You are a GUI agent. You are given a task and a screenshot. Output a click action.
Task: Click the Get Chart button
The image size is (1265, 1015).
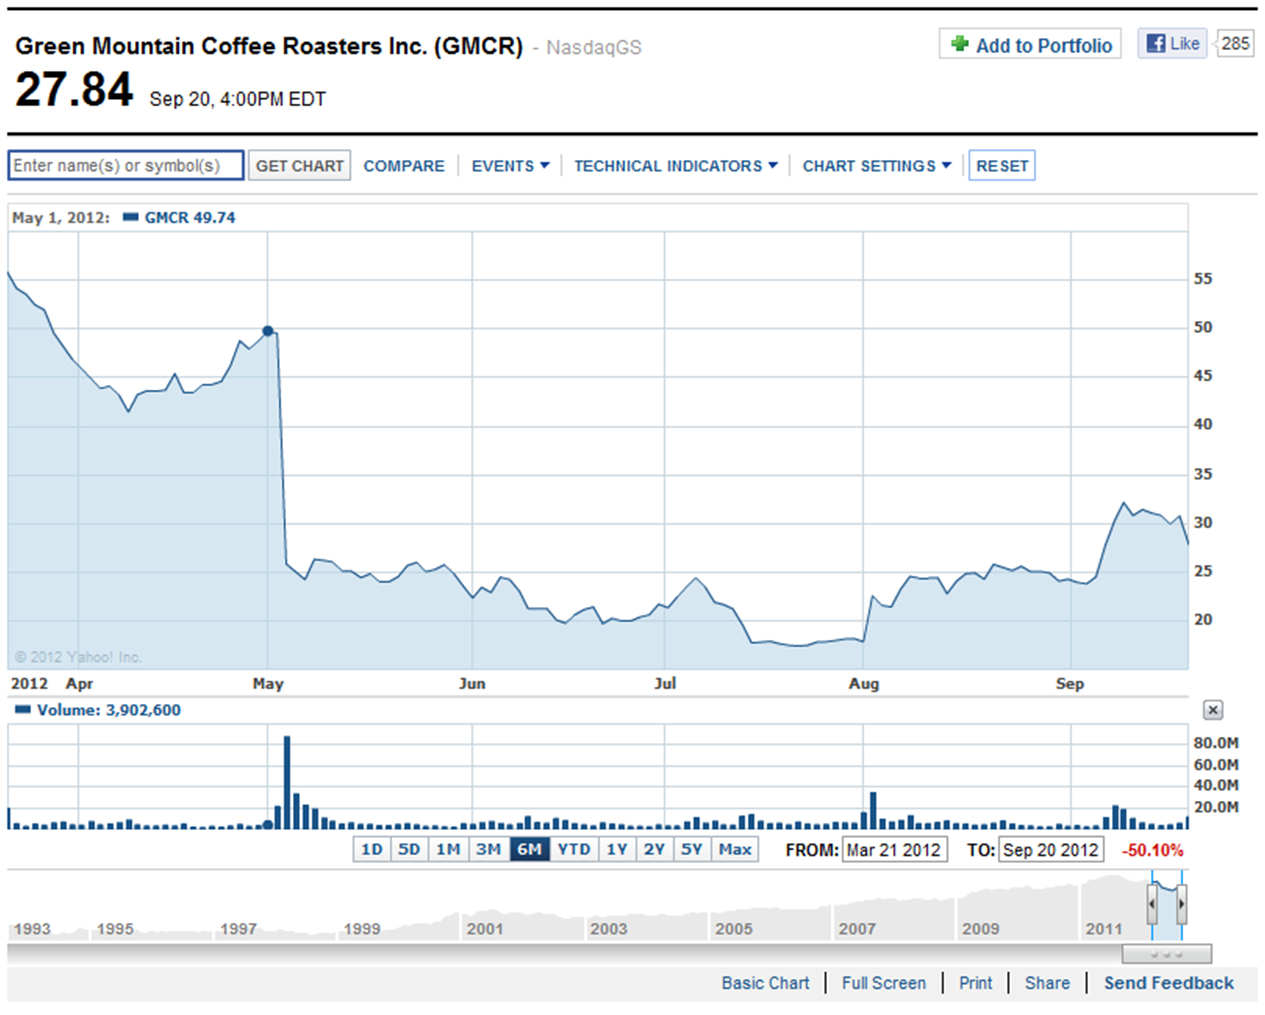pyautogui.click(x=300, y=166)
